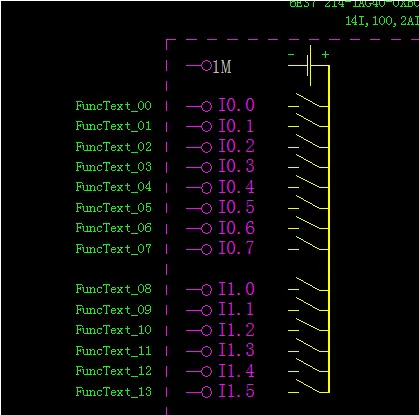Screen dimensions: 419x415
Task: Select the terminal circle of input I1.5
Action: click(207, 392)
